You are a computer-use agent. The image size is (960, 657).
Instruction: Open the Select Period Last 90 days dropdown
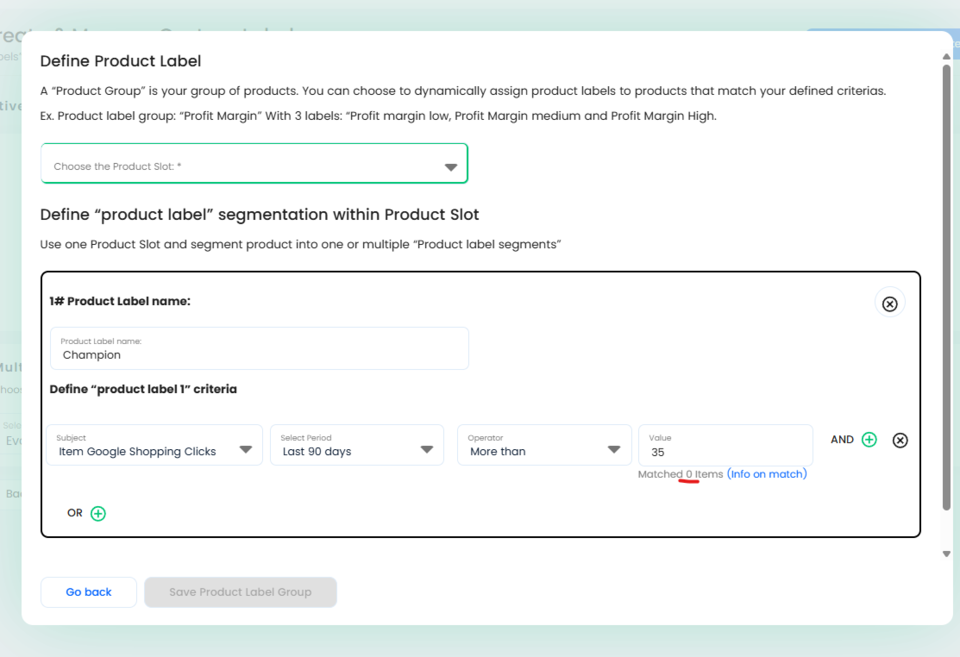[x=357, y=445]
